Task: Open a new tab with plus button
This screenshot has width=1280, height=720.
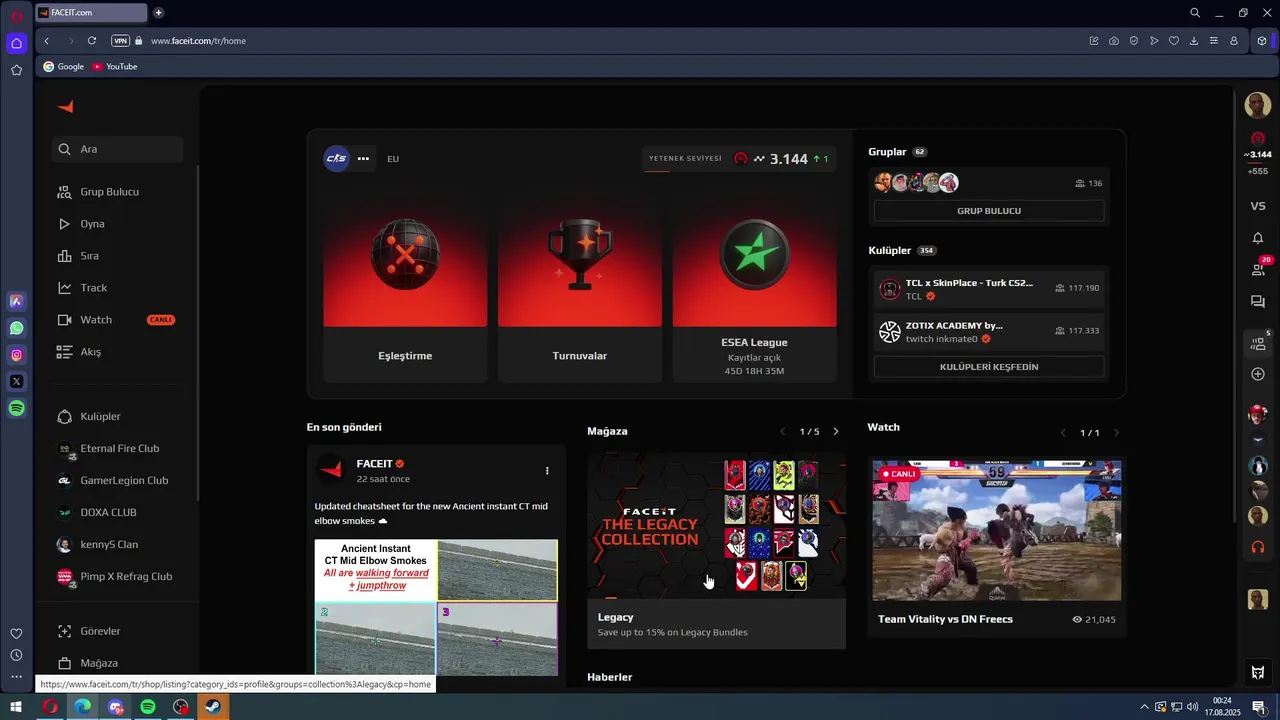Action: pos(158,13)
